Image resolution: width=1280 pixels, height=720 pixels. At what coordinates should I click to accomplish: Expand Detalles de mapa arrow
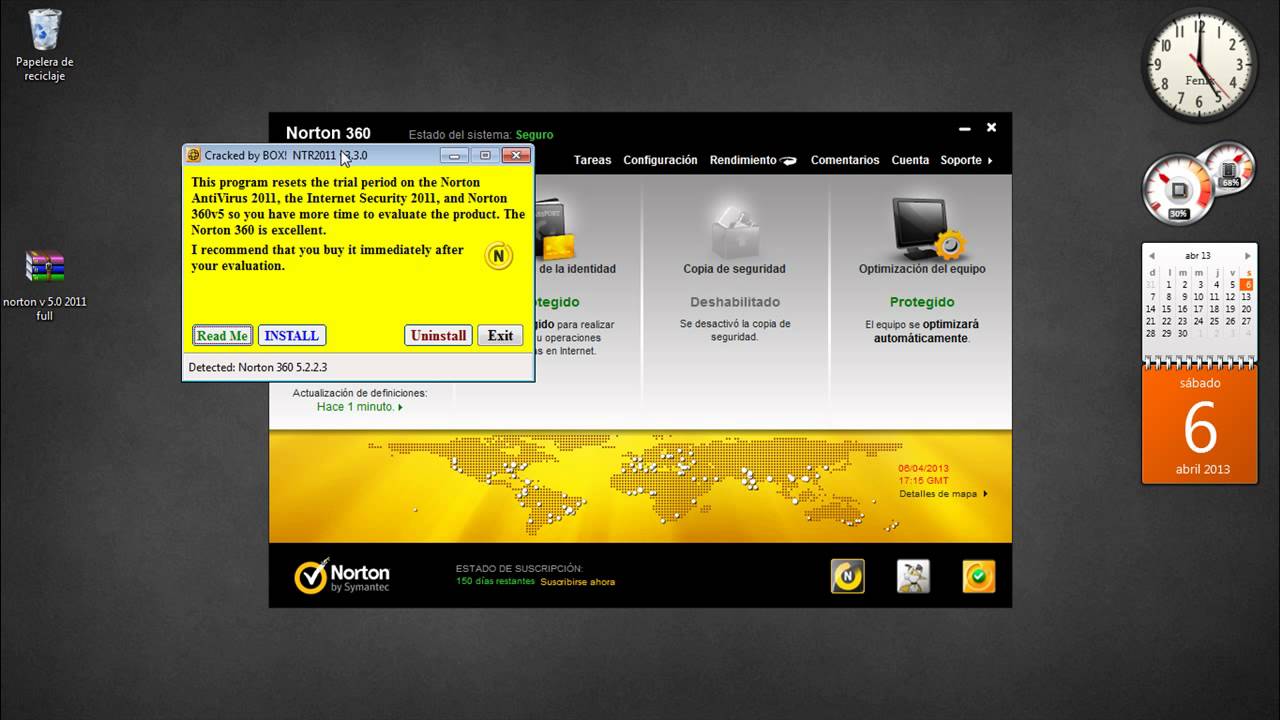coord(985,494)
